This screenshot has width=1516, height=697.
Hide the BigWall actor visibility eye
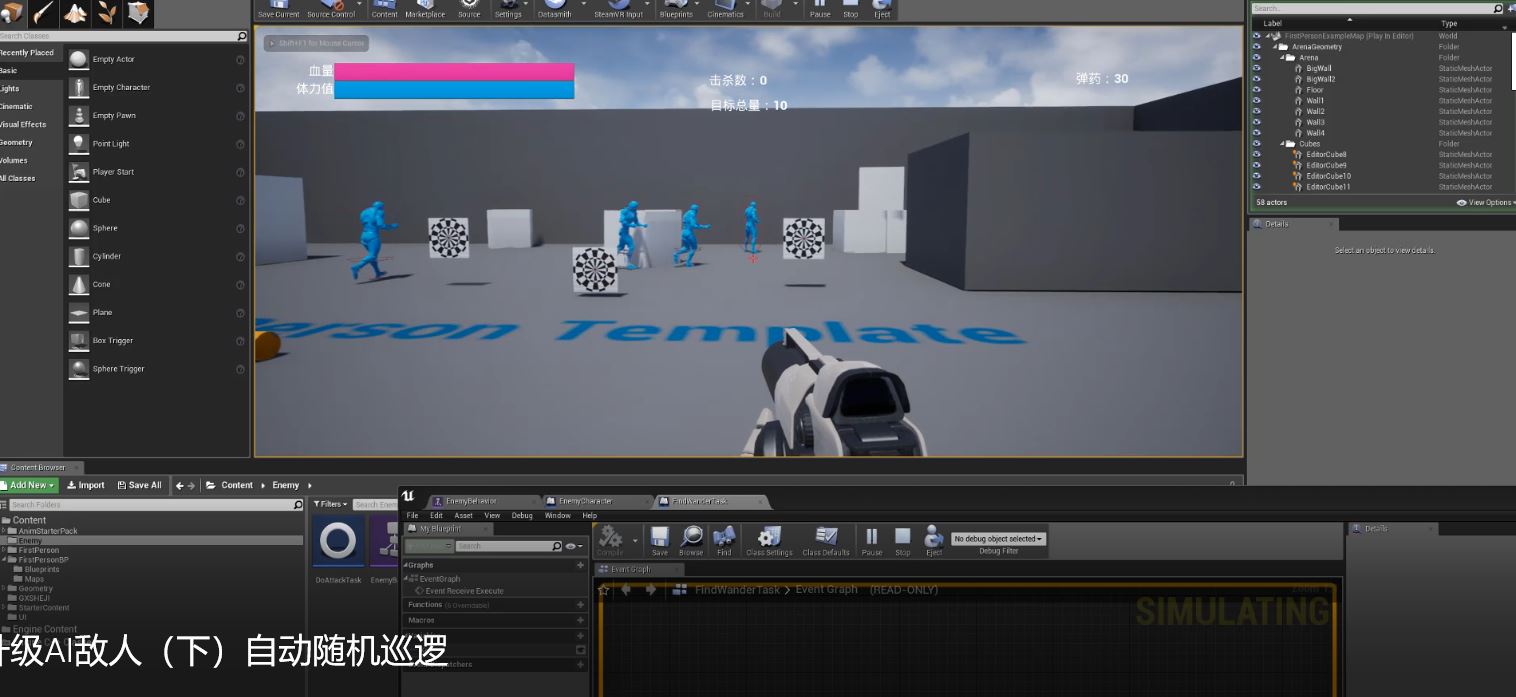[1257, 69]
